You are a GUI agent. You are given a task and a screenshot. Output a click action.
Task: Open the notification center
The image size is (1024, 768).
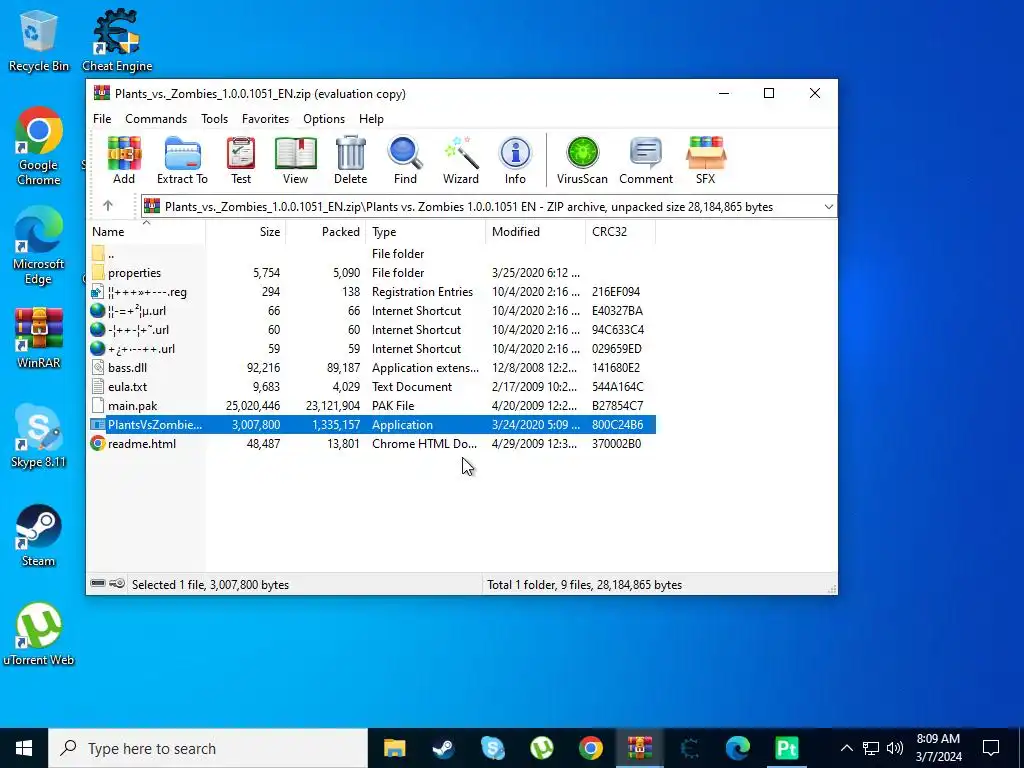[991, 748]
